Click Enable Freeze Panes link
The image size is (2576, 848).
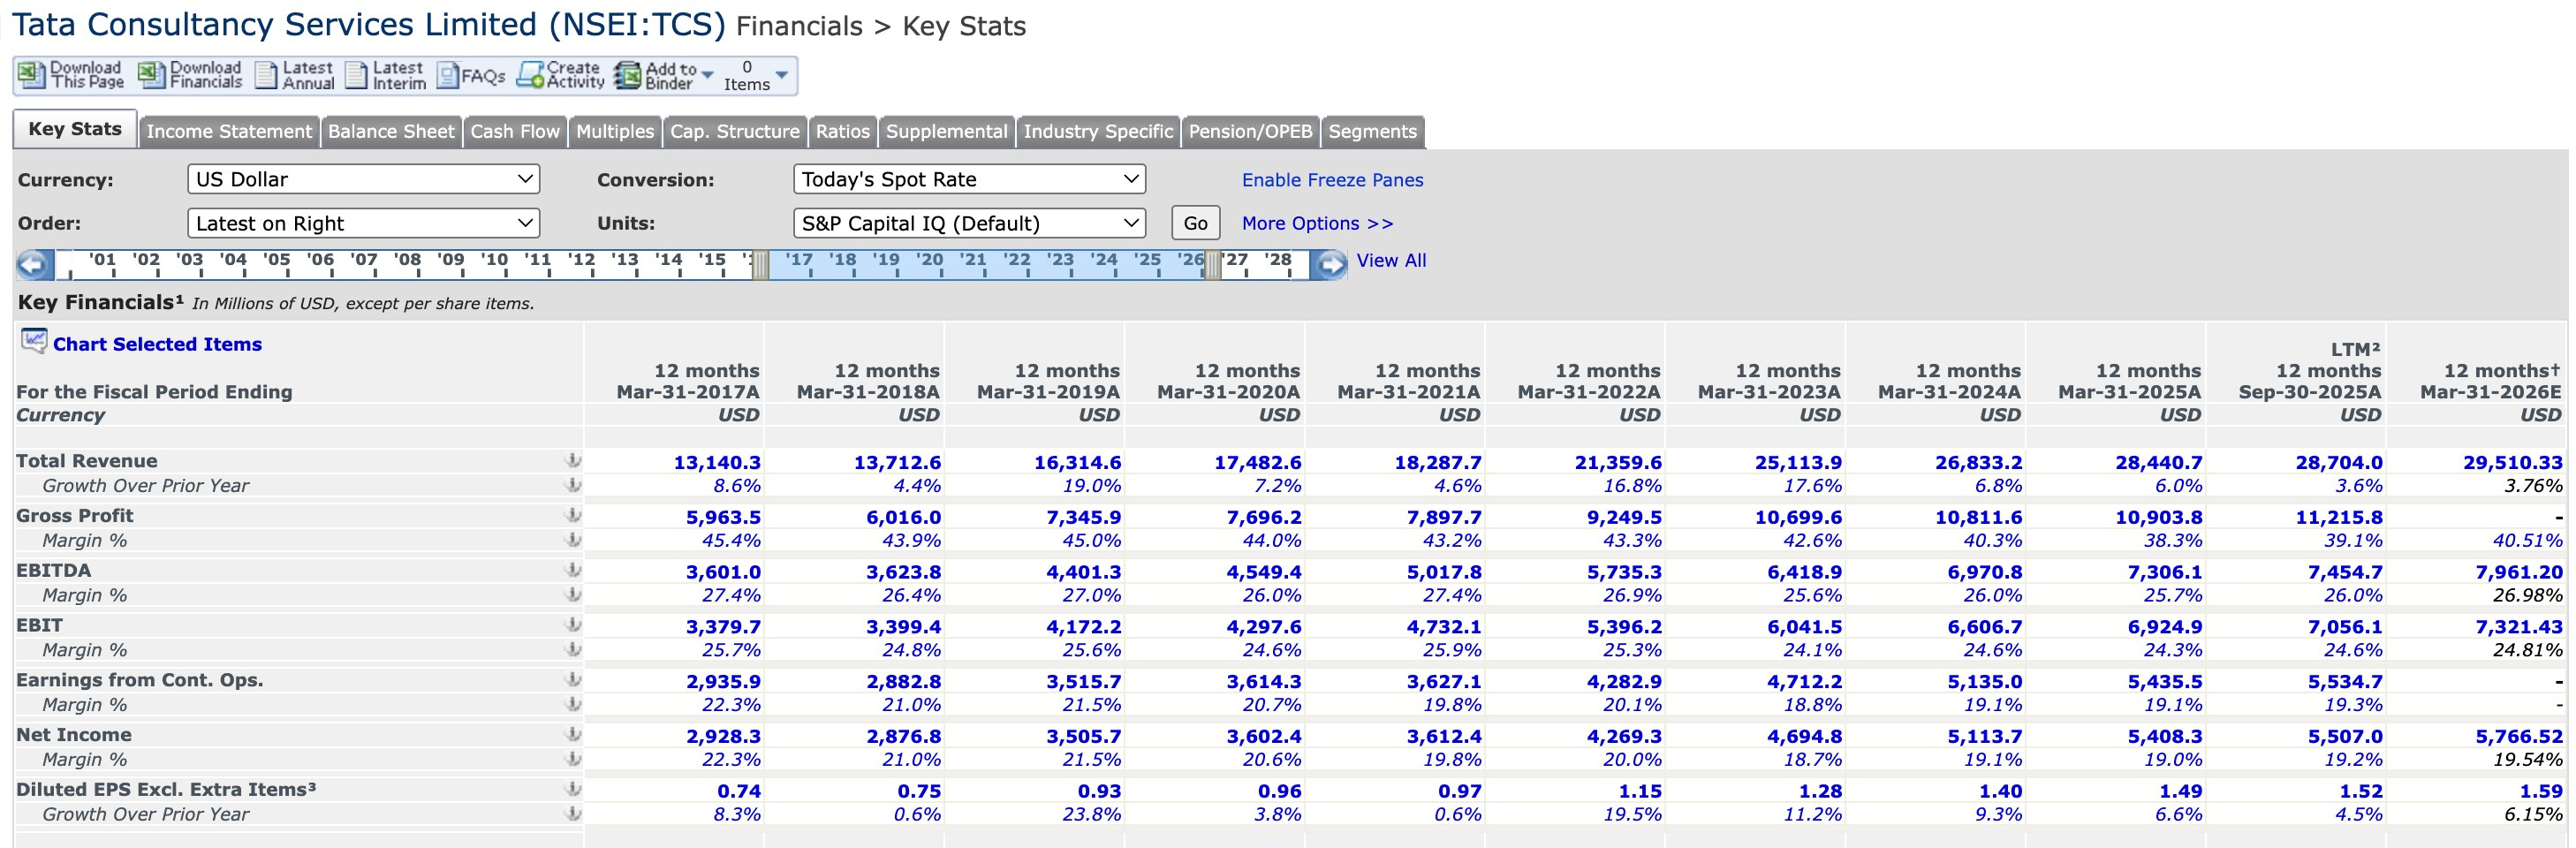1332,180
